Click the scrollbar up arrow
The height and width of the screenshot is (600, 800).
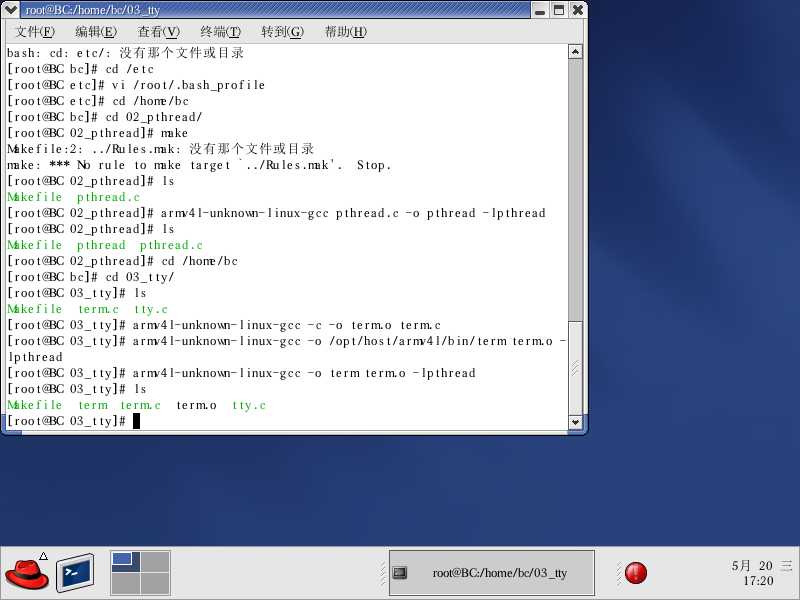[x=575, y=52]
